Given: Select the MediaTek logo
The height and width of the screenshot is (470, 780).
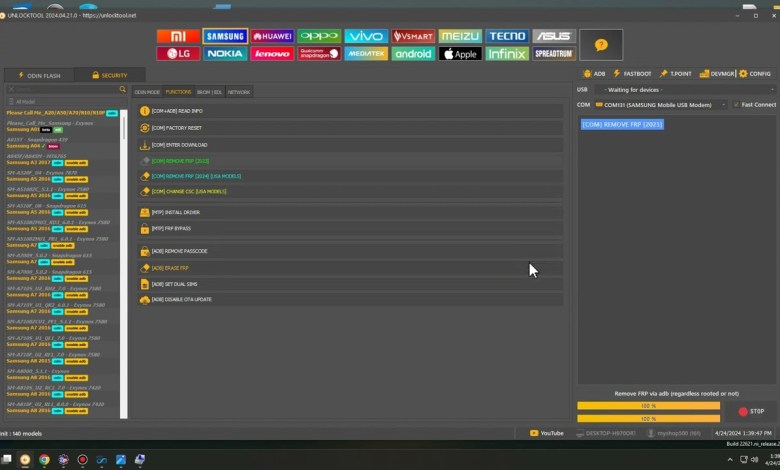Looking at the screenshot, I should point(366,53).
